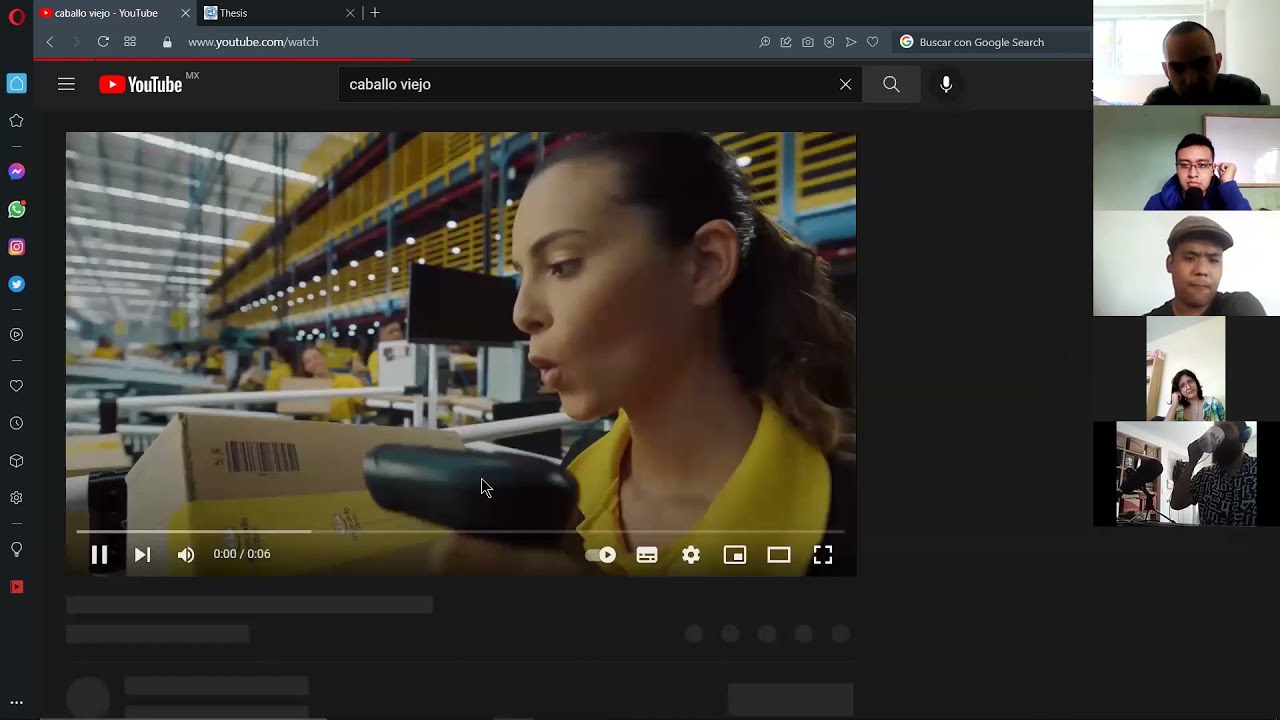Viewport: 1280px width, 720px height.
Task: Click the bottom participant webcam thumbnail
Action: coord(1186,474)
